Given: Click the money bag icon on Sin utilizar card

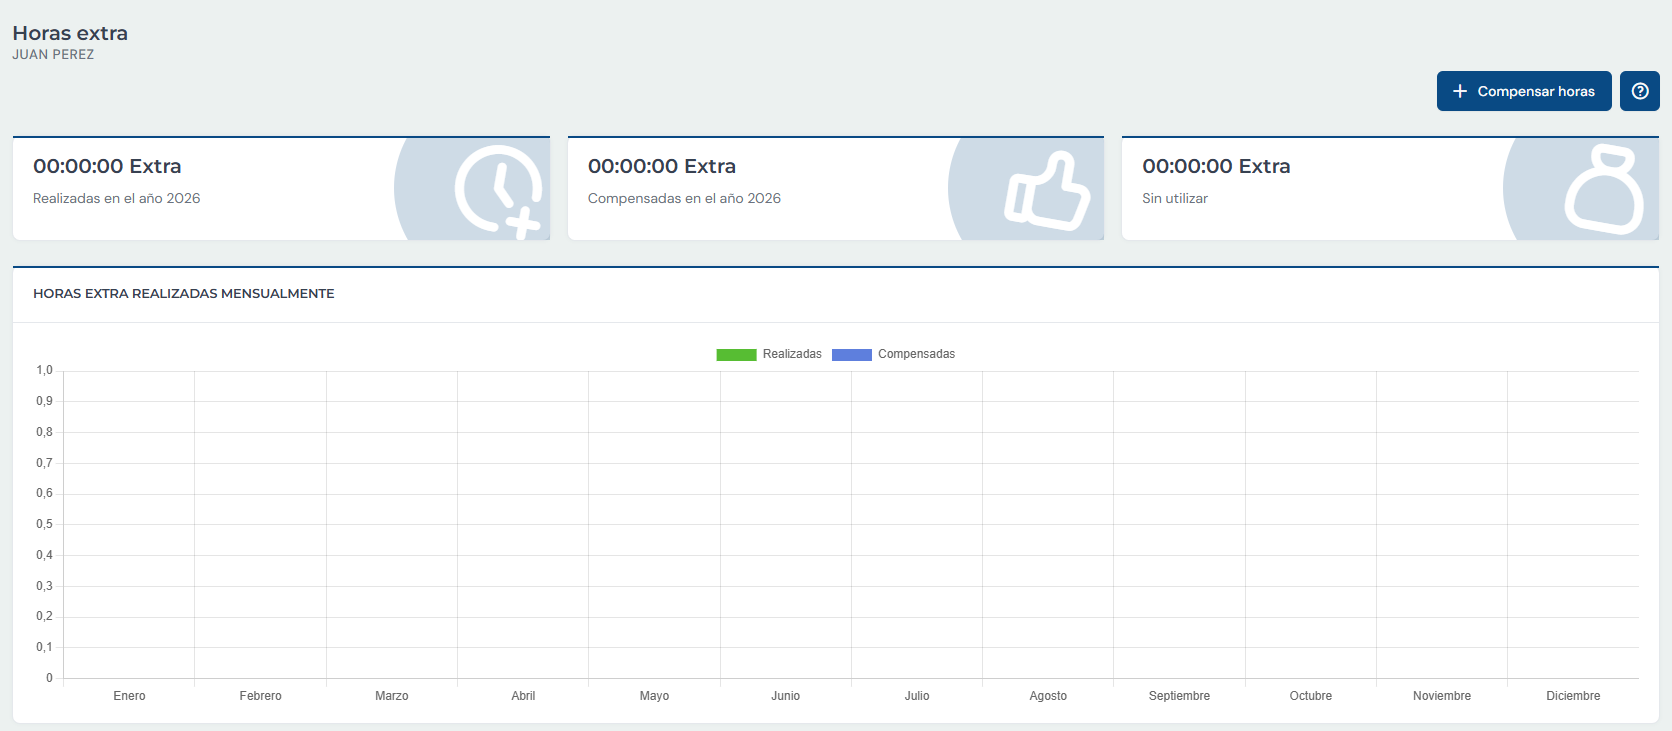Looking at the screenshot, I should click(1603, 190).
